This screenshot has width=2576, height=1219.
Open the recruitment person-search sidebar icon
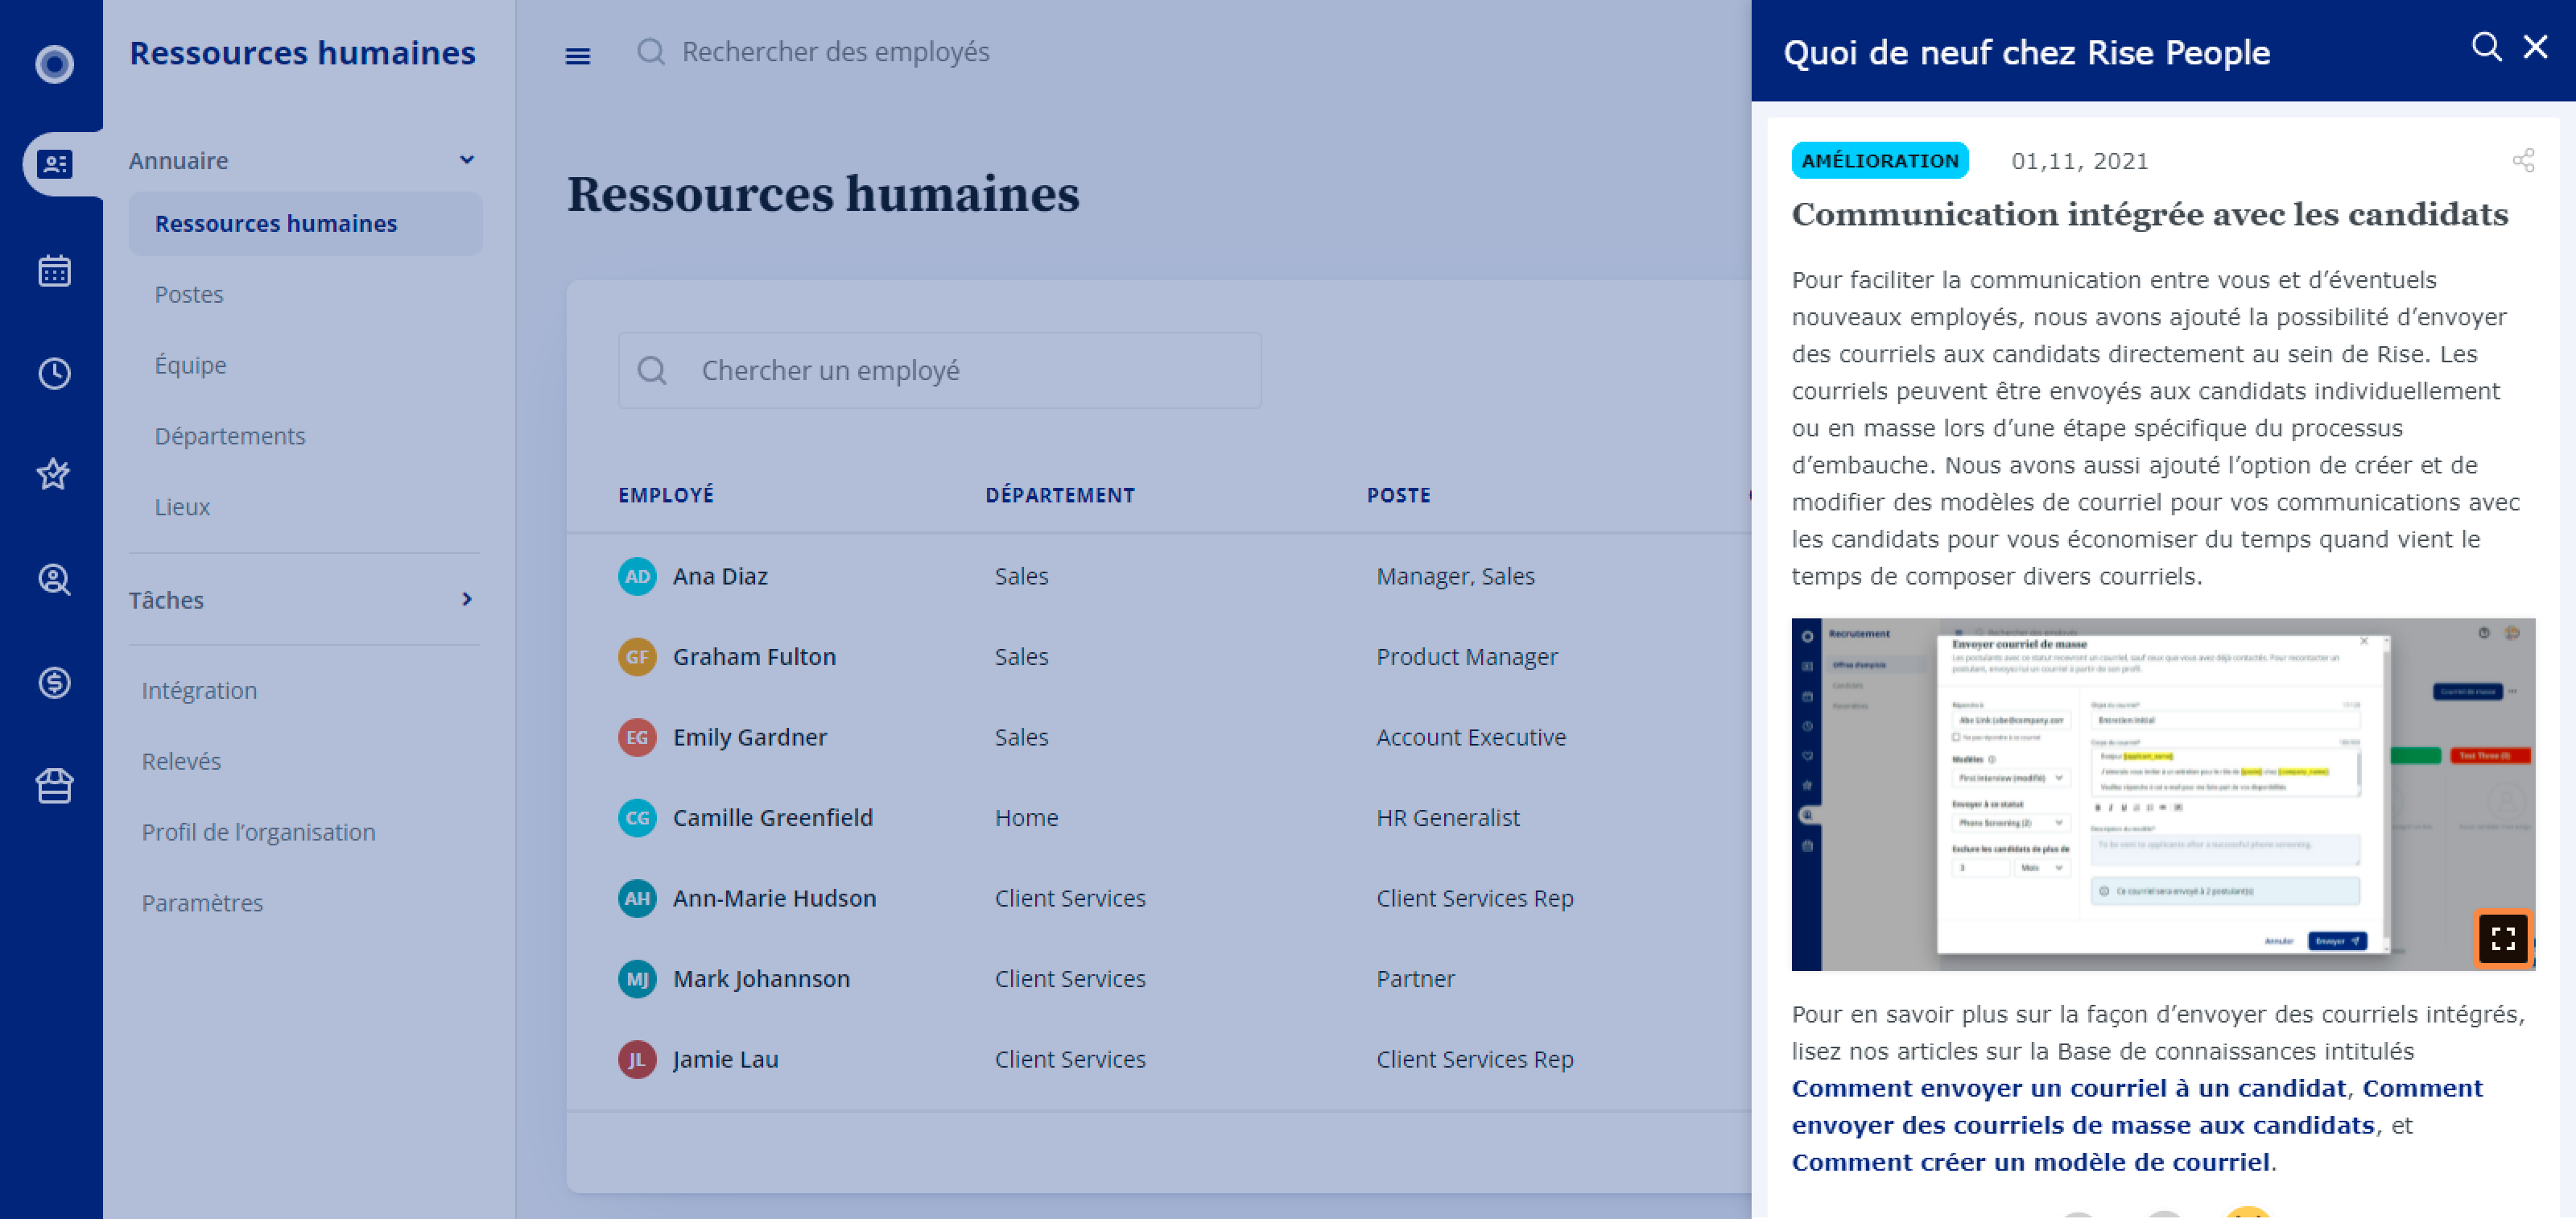[x=54, y=579]
